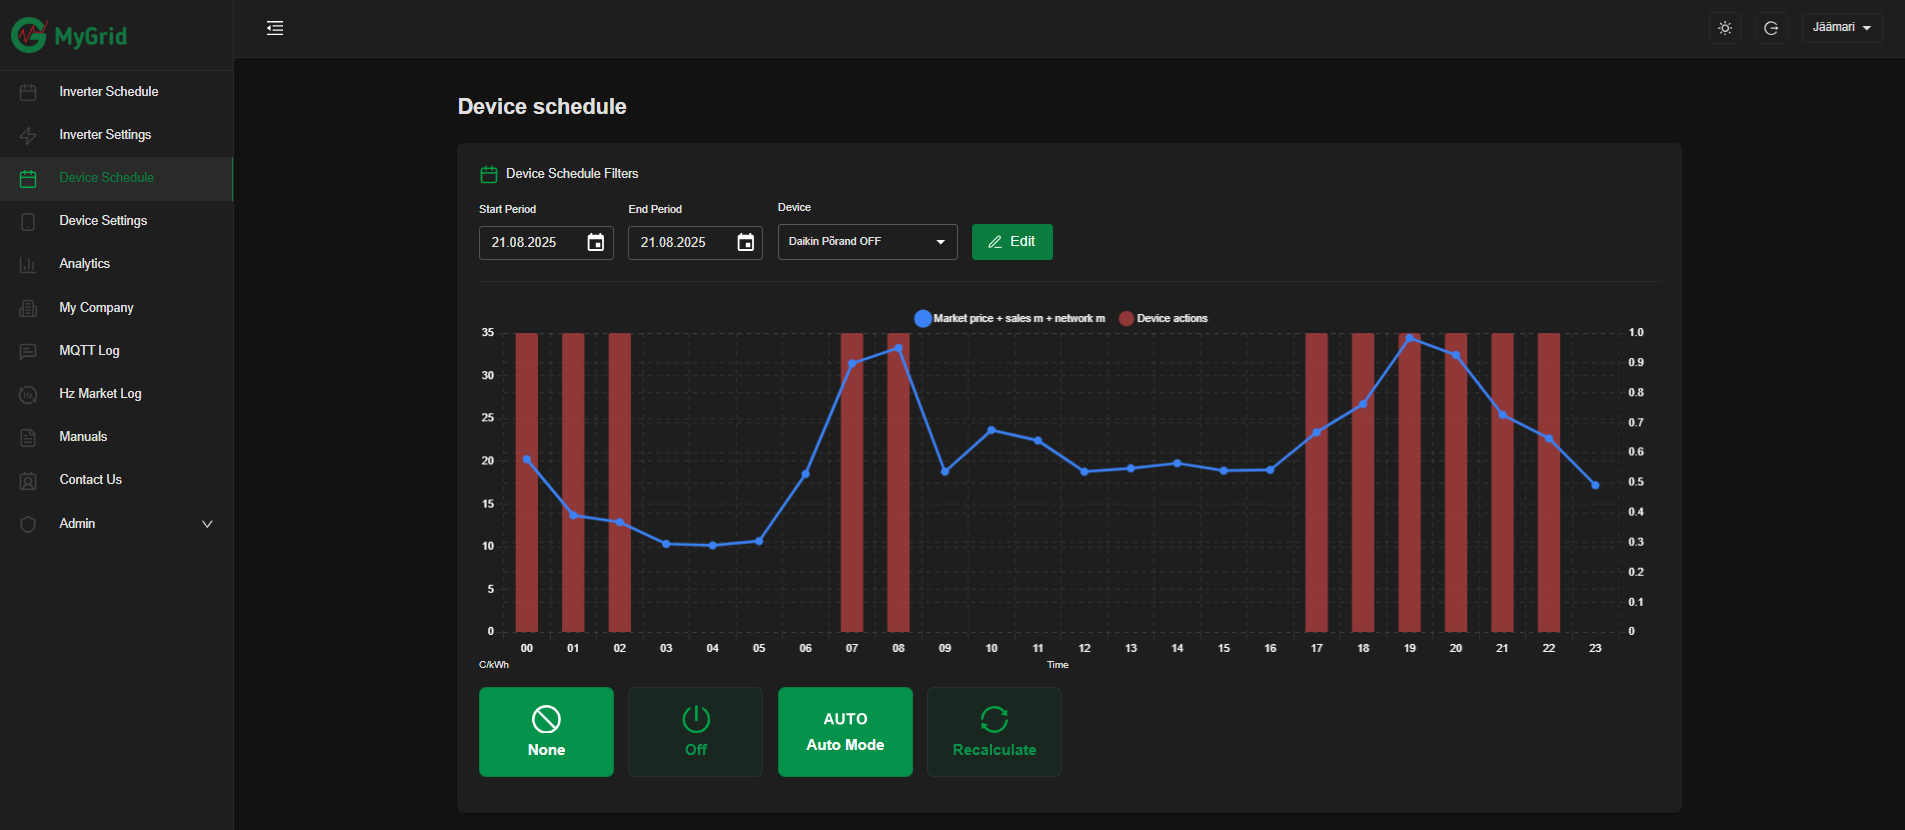Click the MyGrid logo icon
The height and width of the screenshot is (830, 1905).
tap(29, 35)
